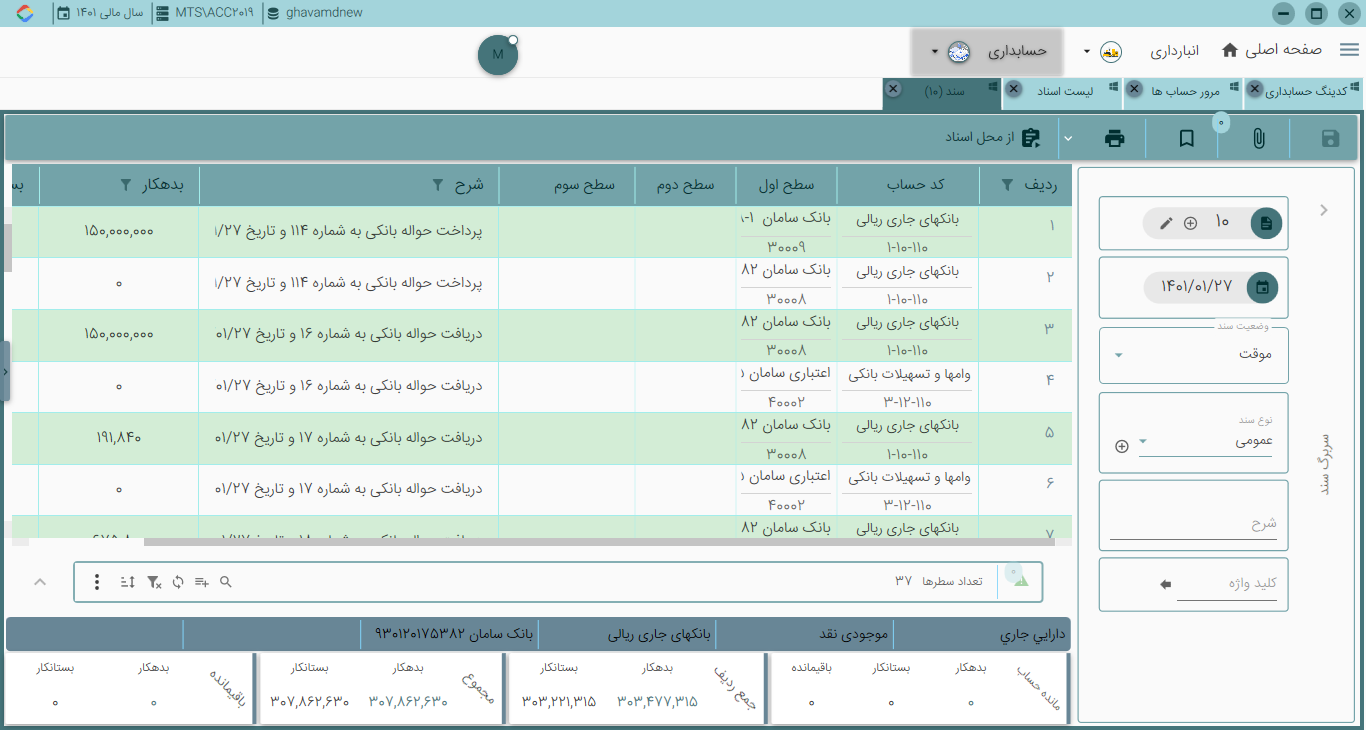Click the date field ۱۴۰۱/۰۱/۲۷
The image size is (1366, 730).
(x=1196, y=287)
